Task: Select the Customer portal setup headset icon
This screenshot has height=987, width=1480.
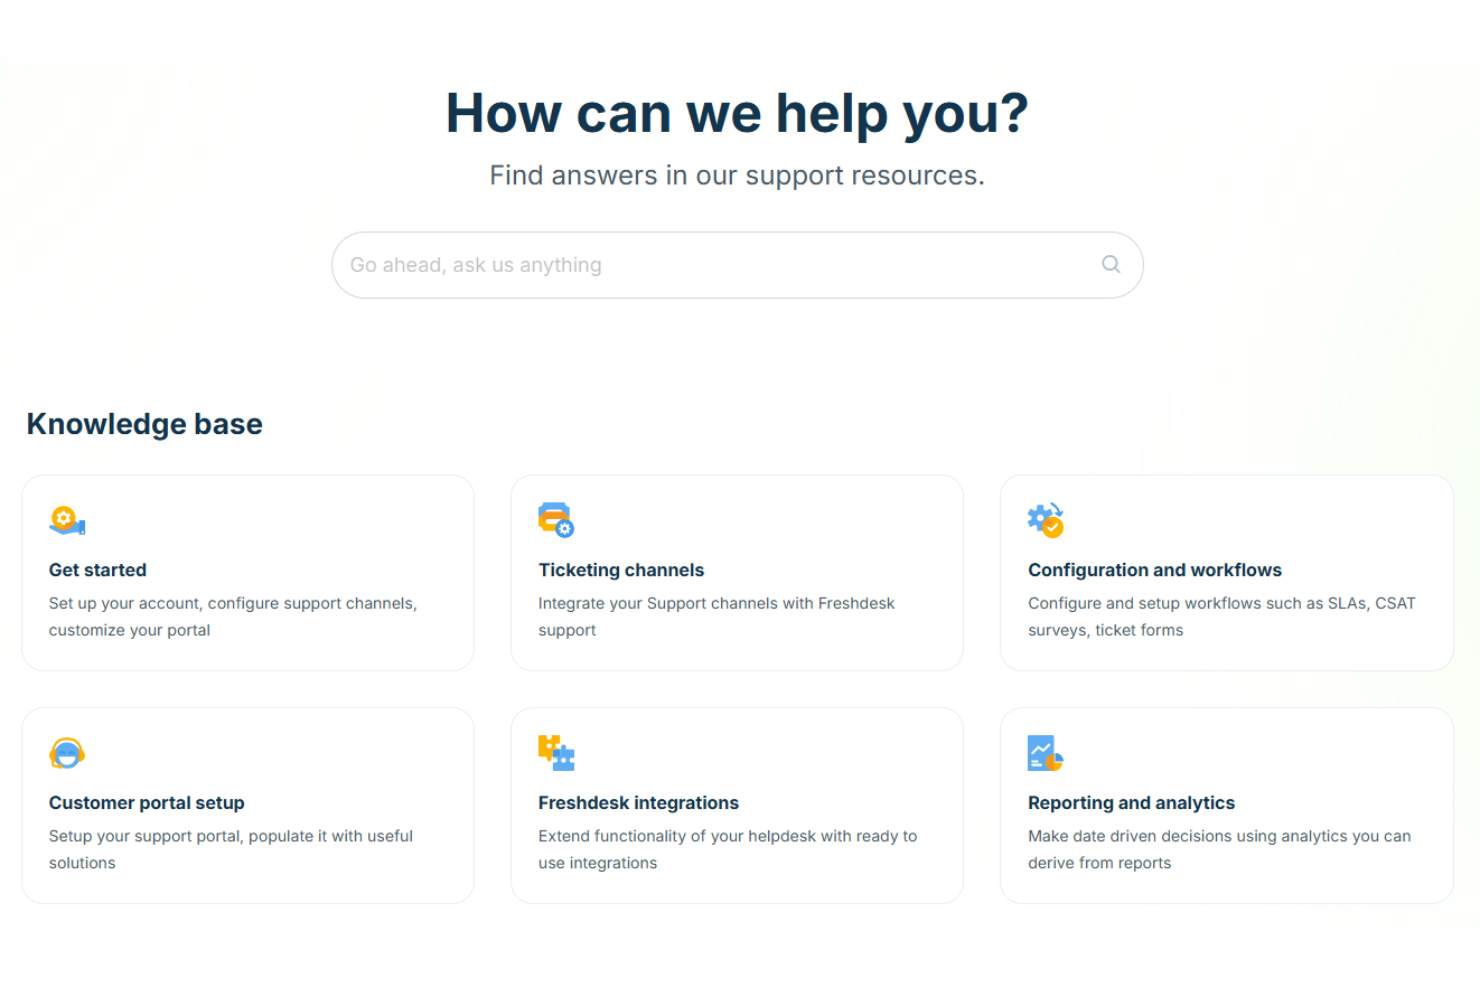Action: pos(67,752)
